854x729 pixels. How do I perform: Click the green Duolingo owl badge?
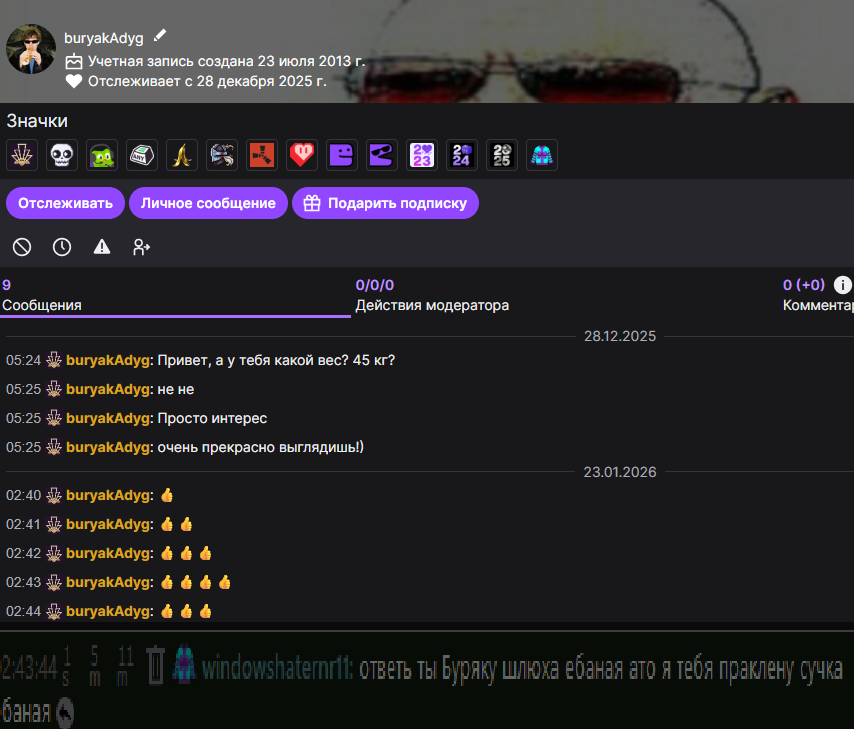point(101,155)
